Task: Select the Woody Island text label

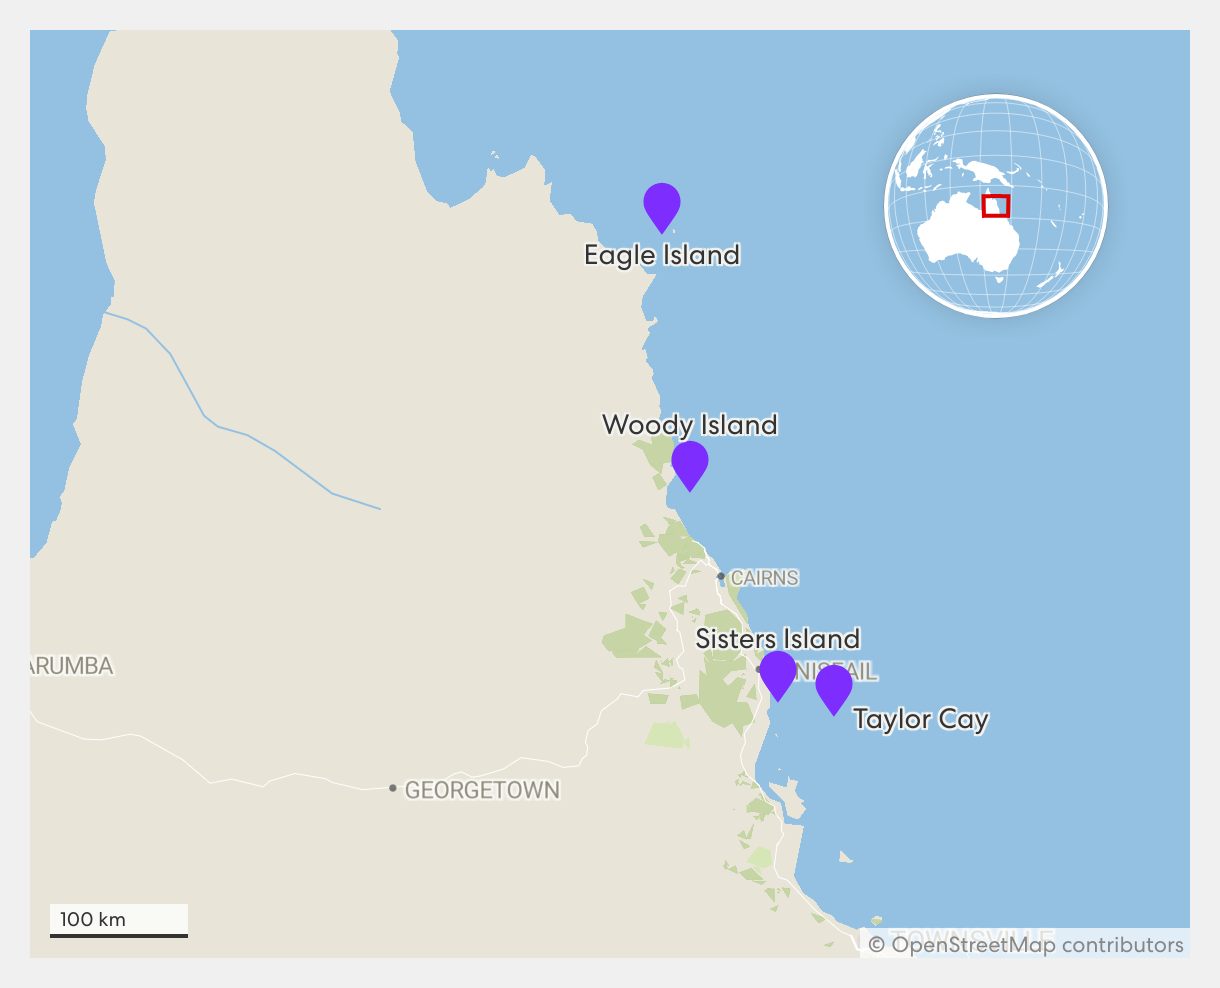Action: (x=689, y=425)
